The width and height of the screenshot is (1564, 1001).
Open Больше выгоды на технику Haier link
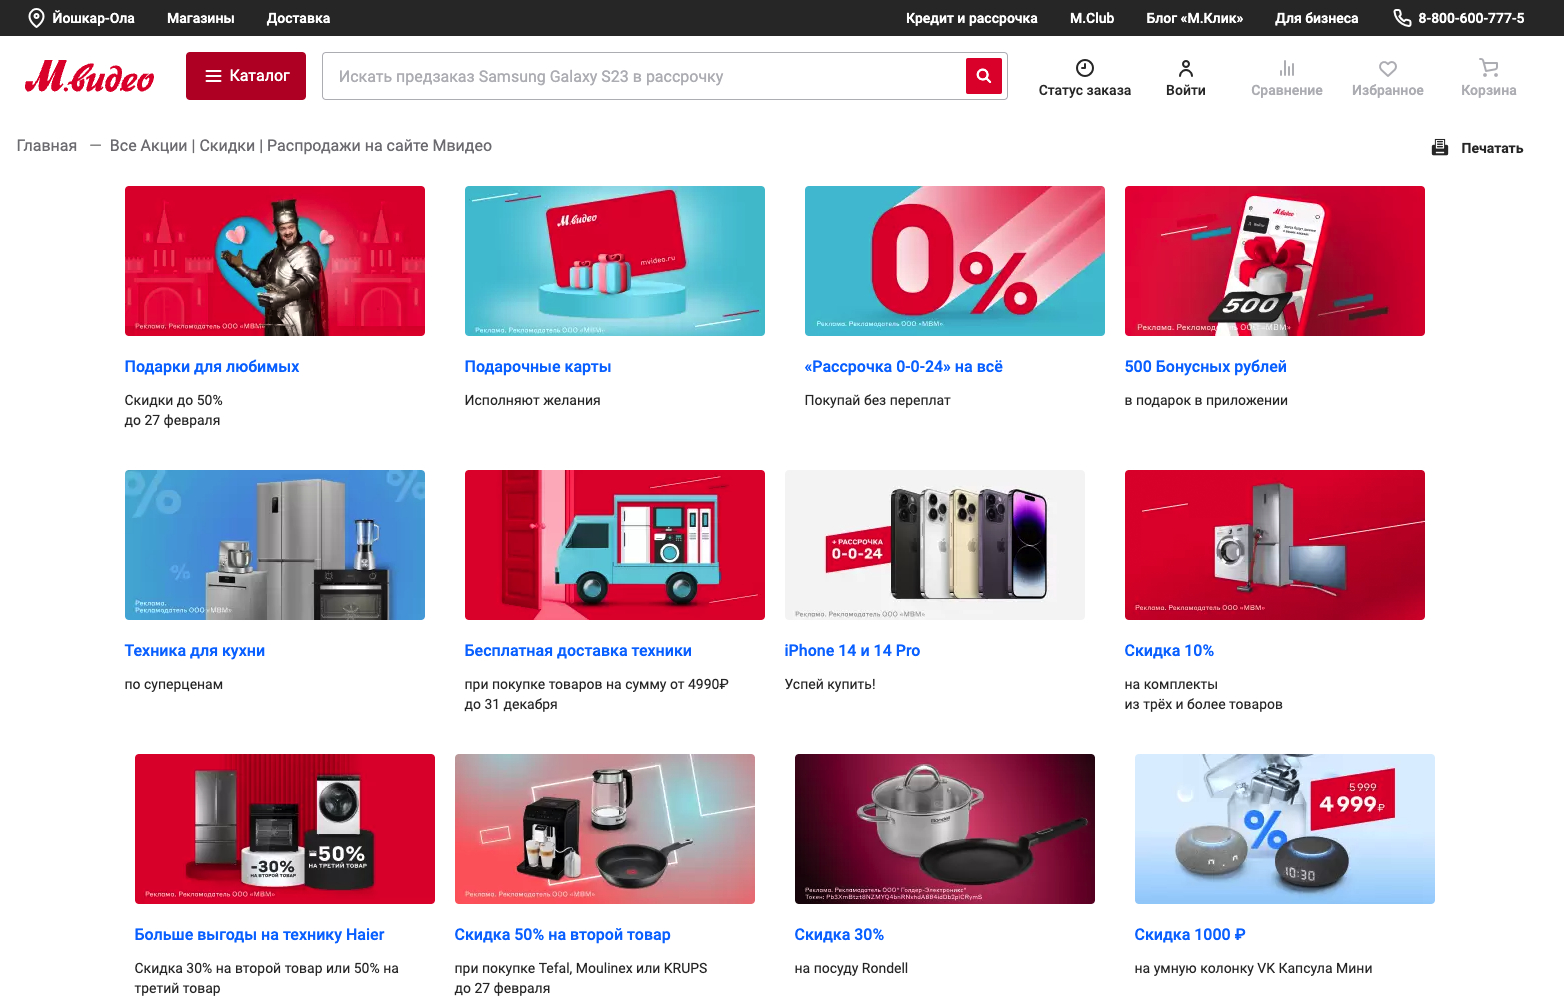260,935
